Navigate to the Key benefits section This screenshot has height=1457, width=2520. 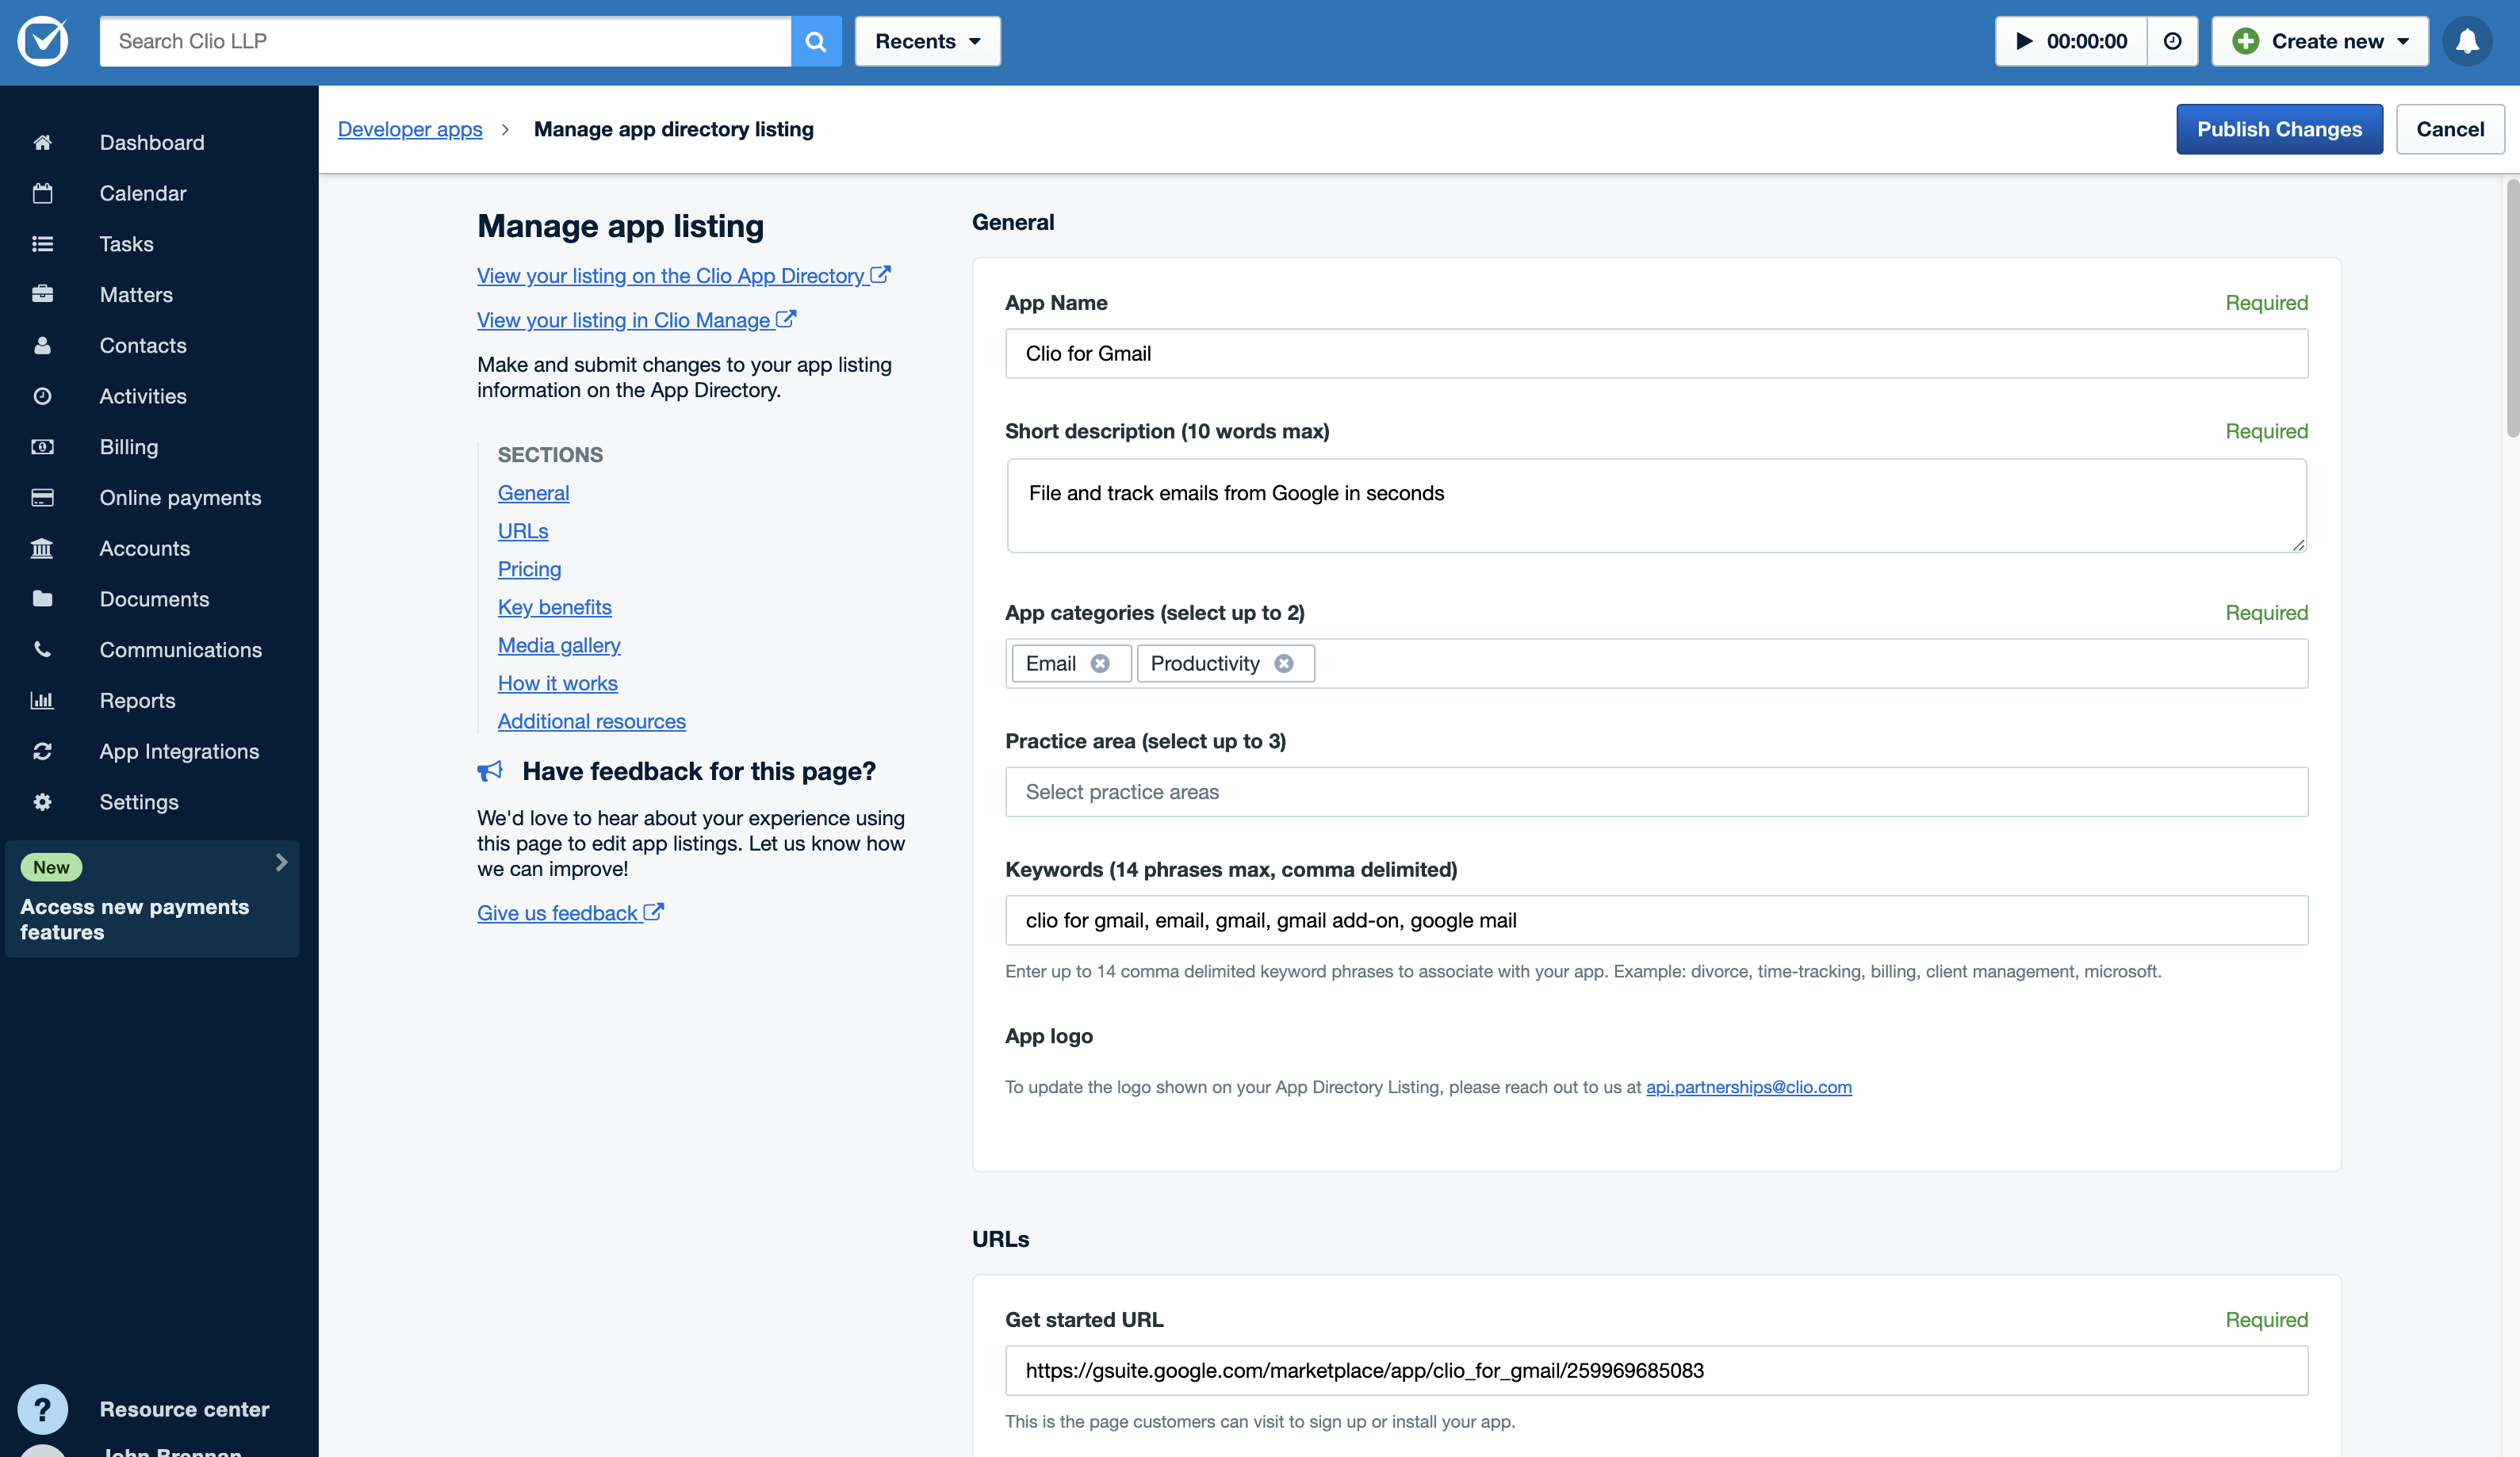[x=553, y=606]
